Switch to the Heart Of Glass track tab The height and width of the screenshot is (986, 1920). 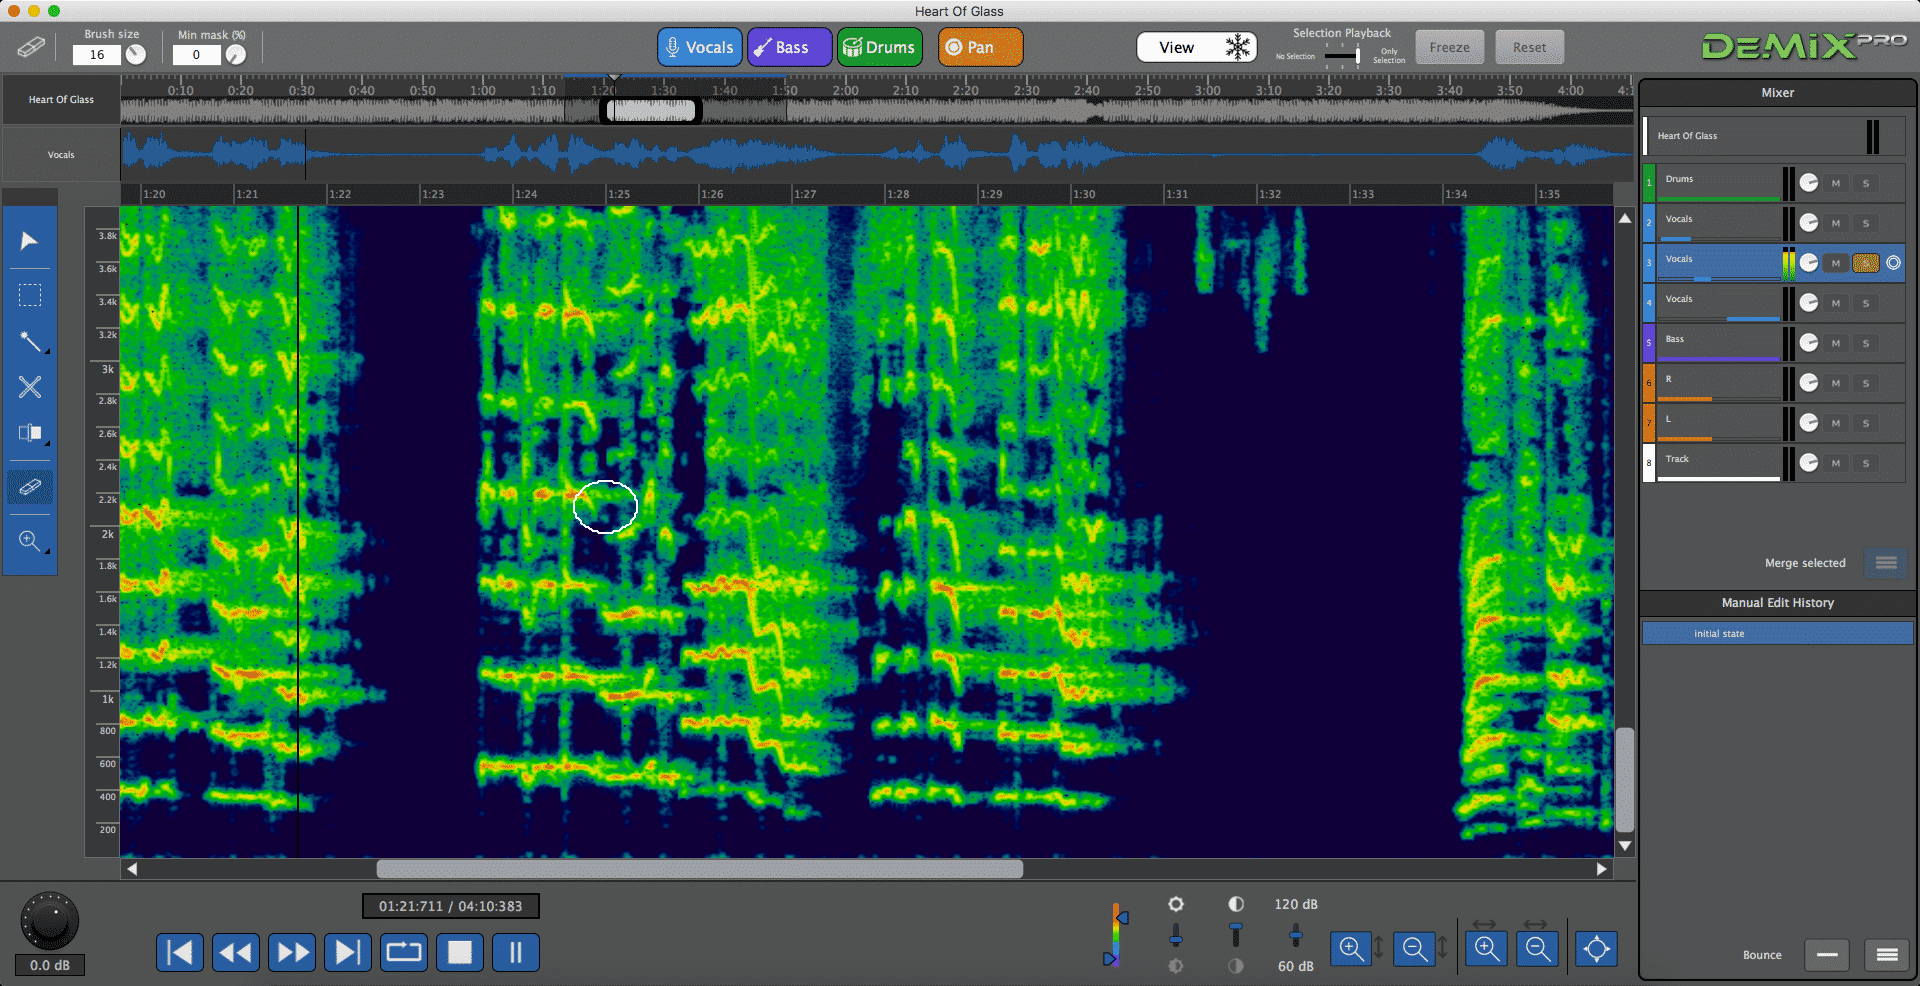coord(60,99)
